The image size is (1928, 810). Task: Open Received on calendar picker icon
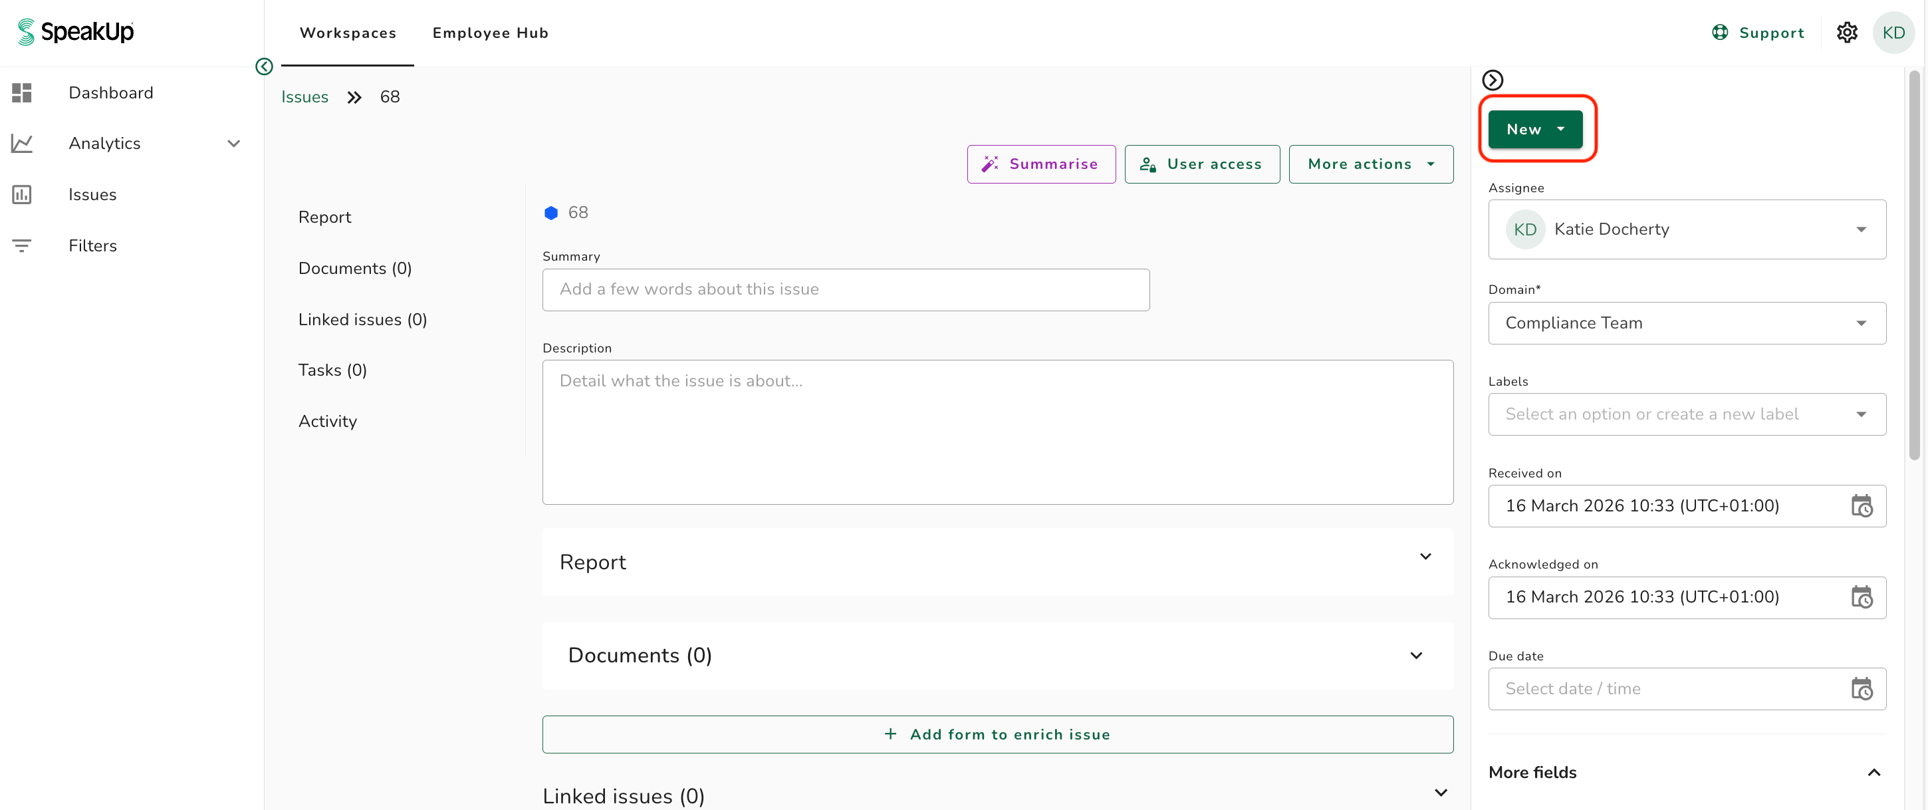(1861, 506)
